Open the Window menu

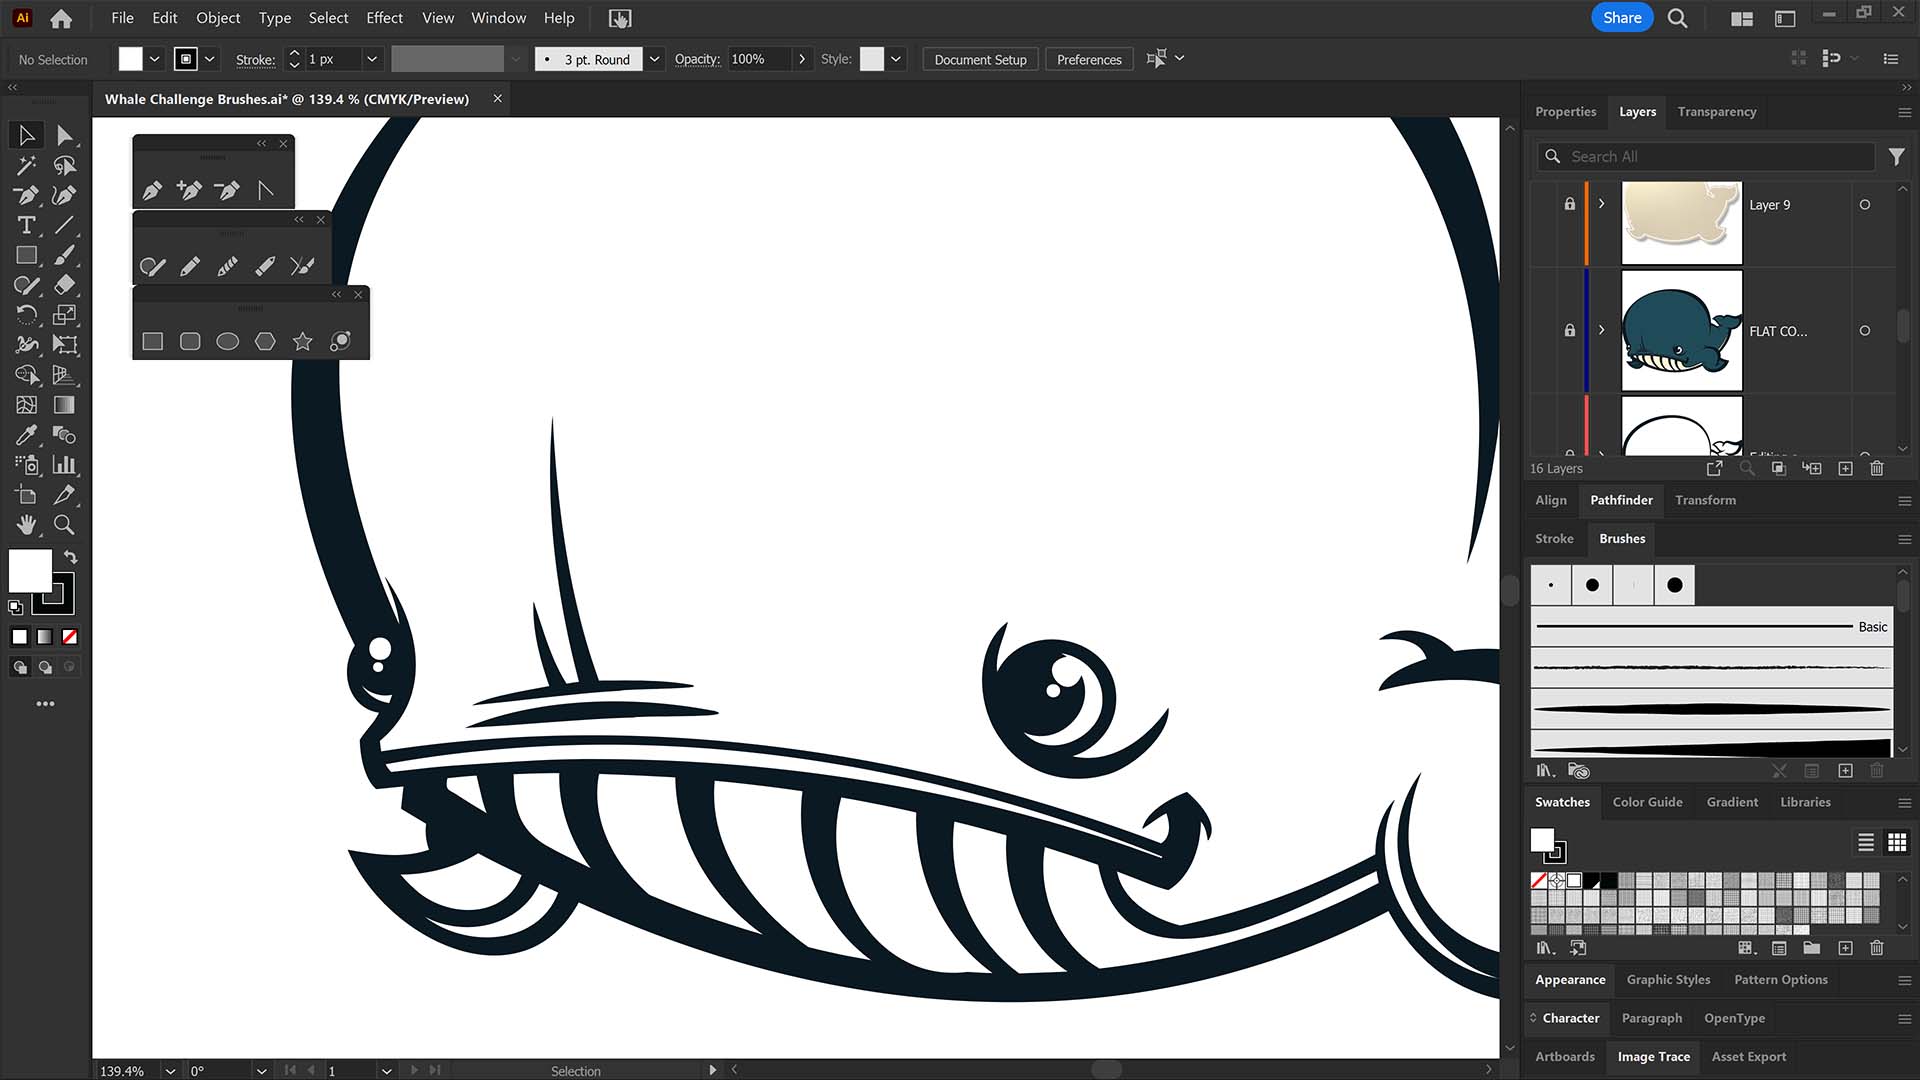(x=498, y=18)
